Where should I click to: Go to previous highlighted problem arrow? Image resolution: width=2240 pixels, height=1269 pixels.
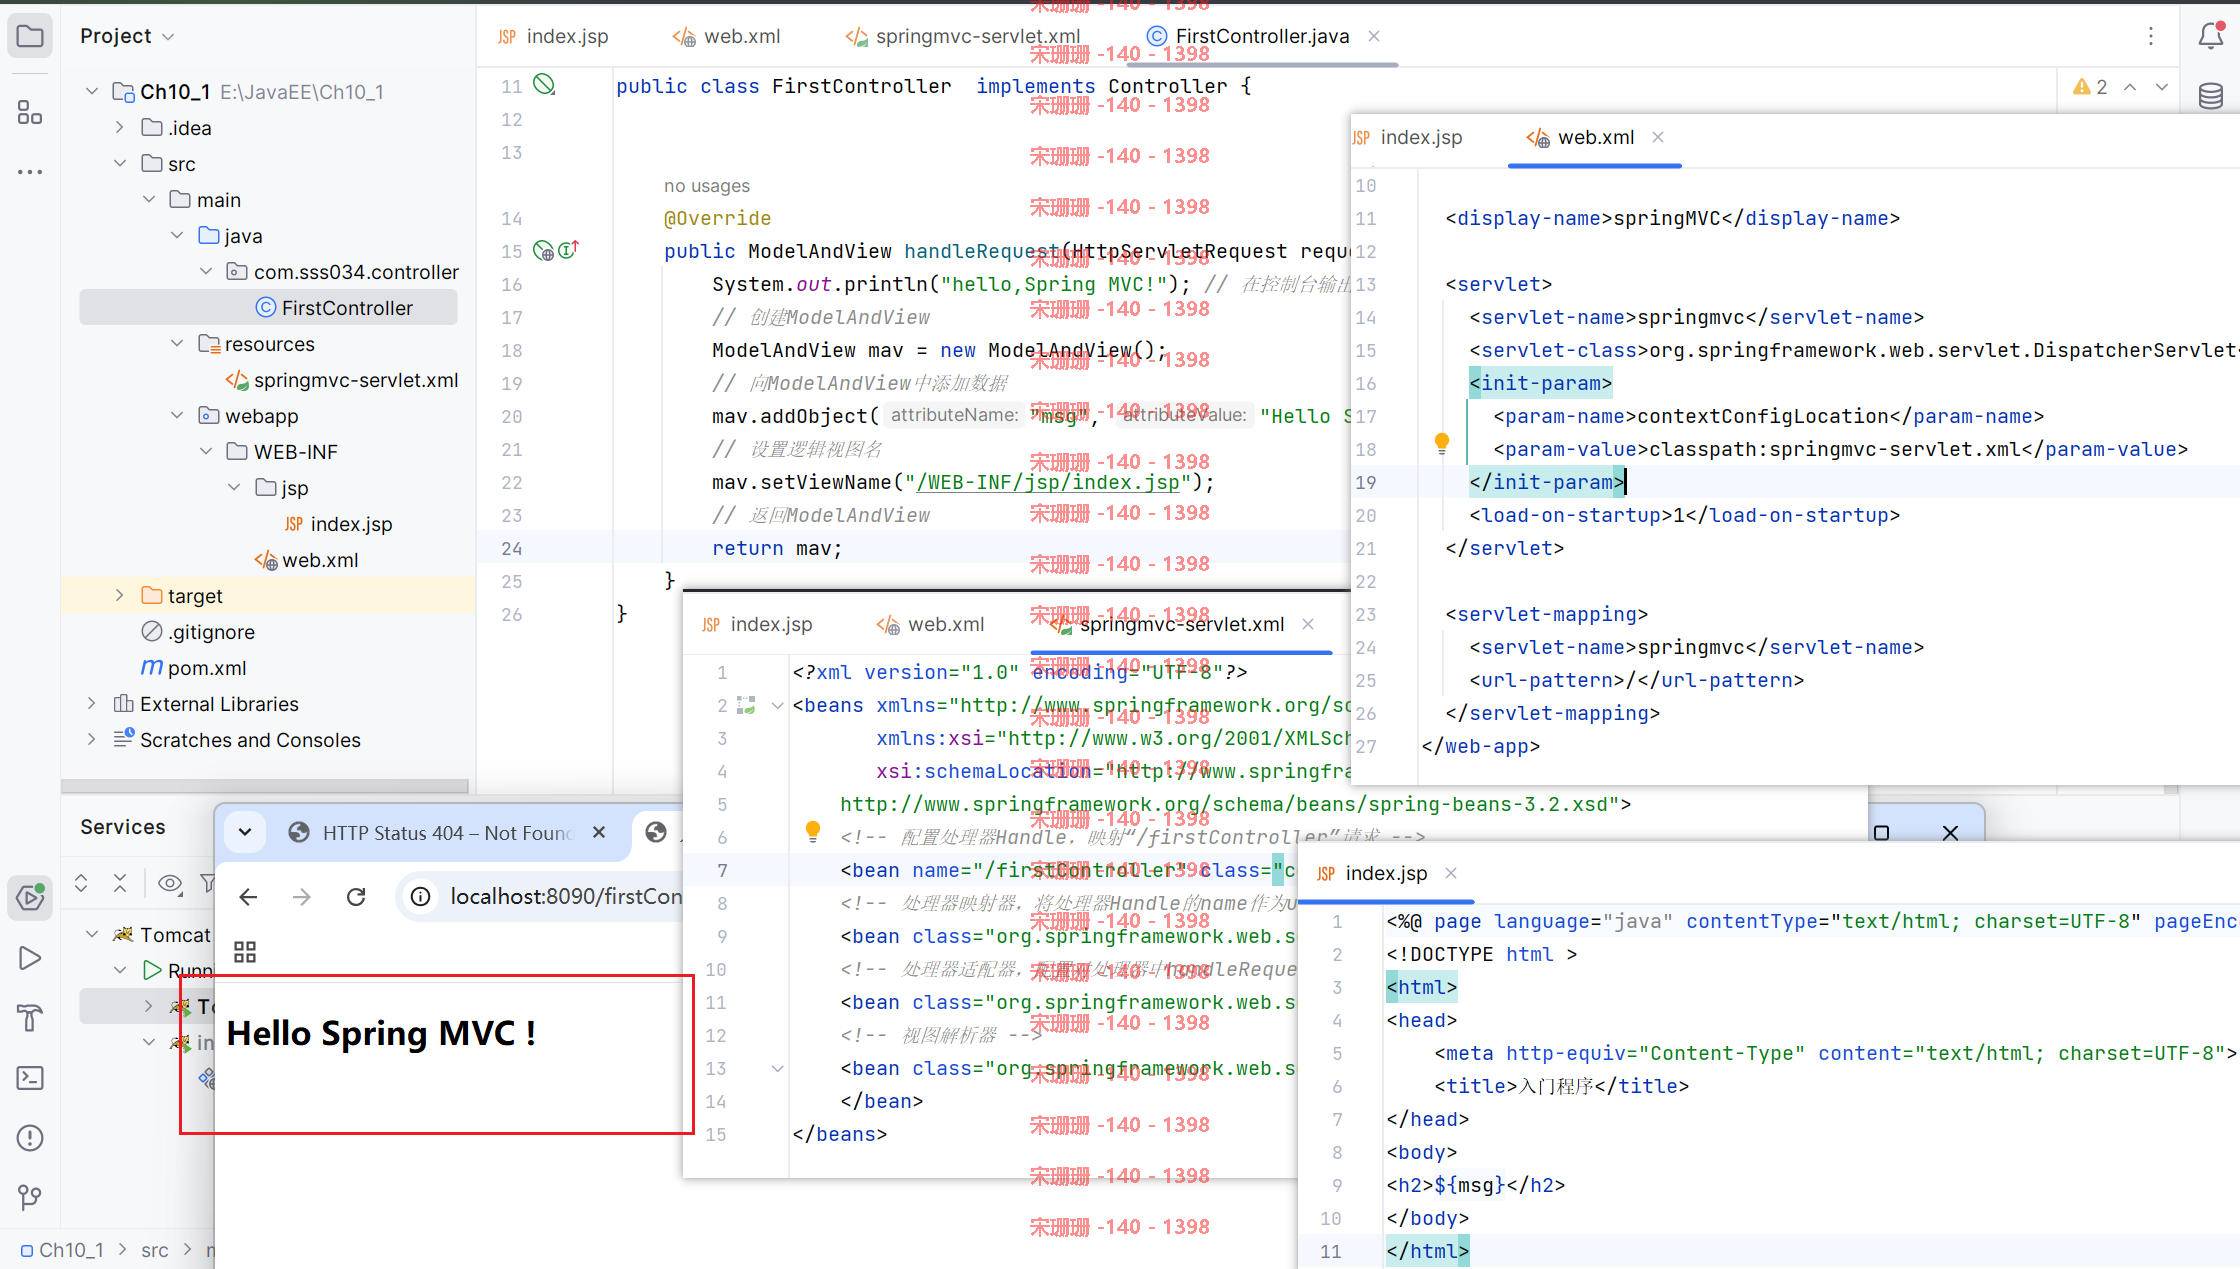[x=2130, y=87]
